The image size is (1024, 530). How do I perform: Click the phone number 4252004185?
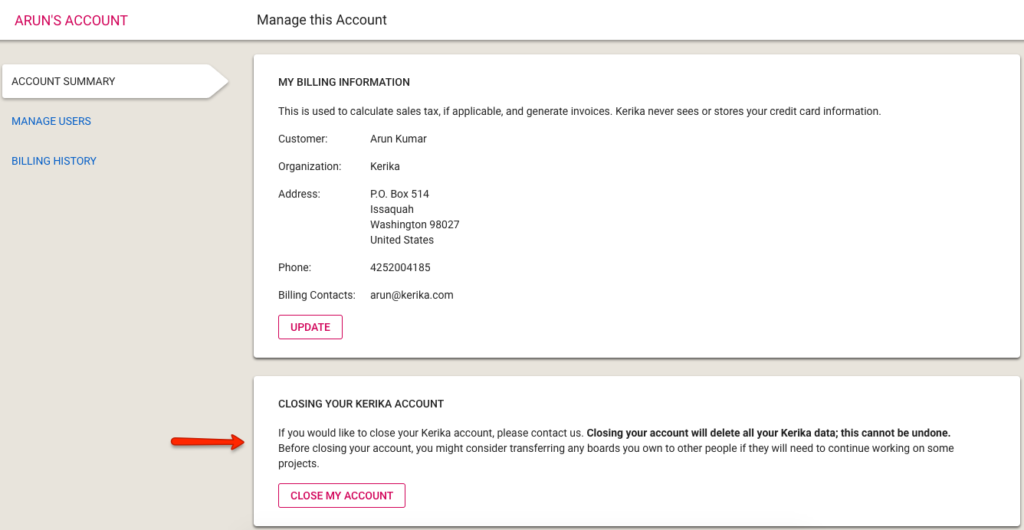[x=400, y=268]
